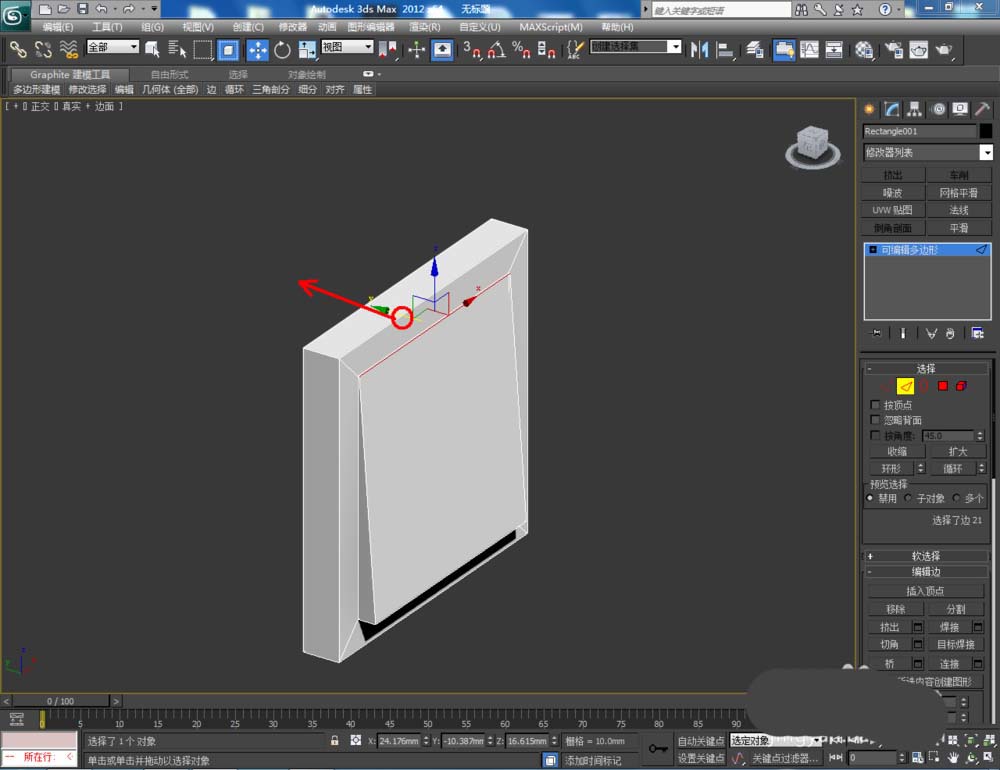Open the MAXScript(M) menu
The image size is (1000, 770).
point(551,27)
